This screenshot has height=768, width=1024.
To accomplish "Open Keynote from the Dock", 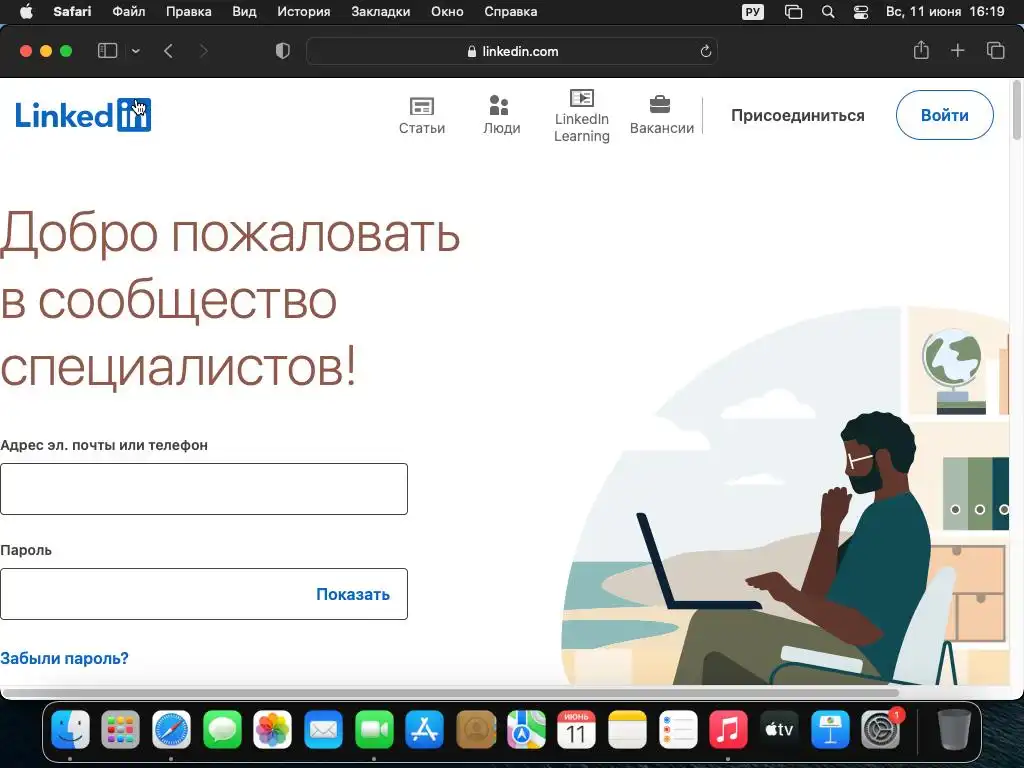I will pyautogui.click(x=830, y=729).
